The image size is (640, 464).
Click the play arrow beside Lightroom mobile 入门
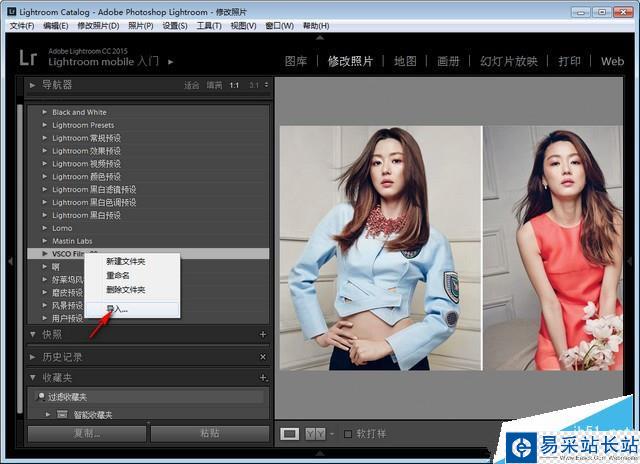coord(171,62)
